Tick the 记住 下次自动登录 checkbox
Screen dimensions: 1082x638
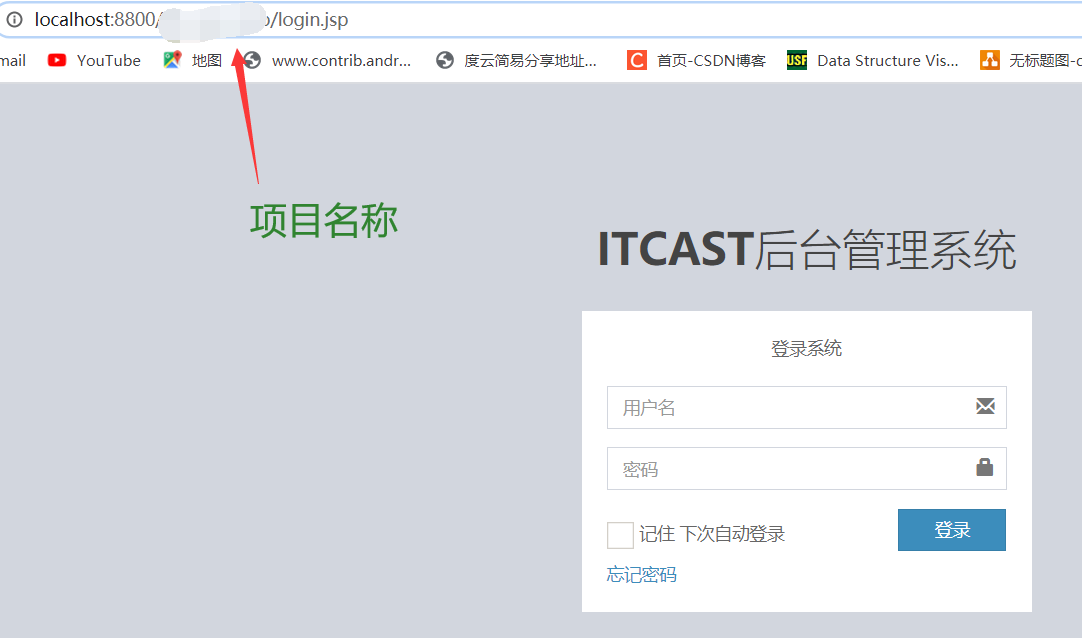620,535
